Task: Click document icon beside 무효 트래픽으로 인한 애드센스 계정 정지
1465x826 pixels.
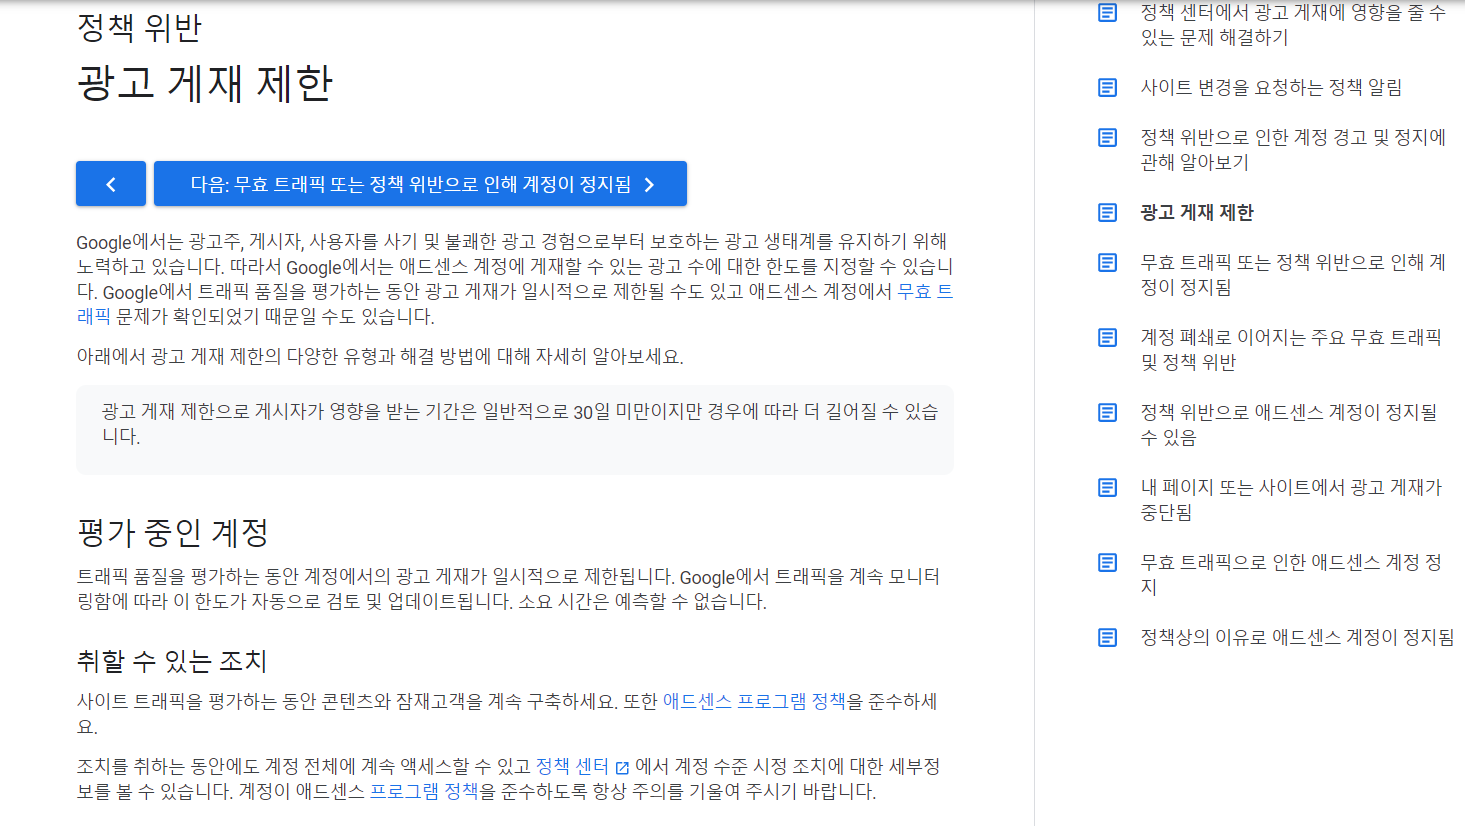Action: click(1107, 563)
